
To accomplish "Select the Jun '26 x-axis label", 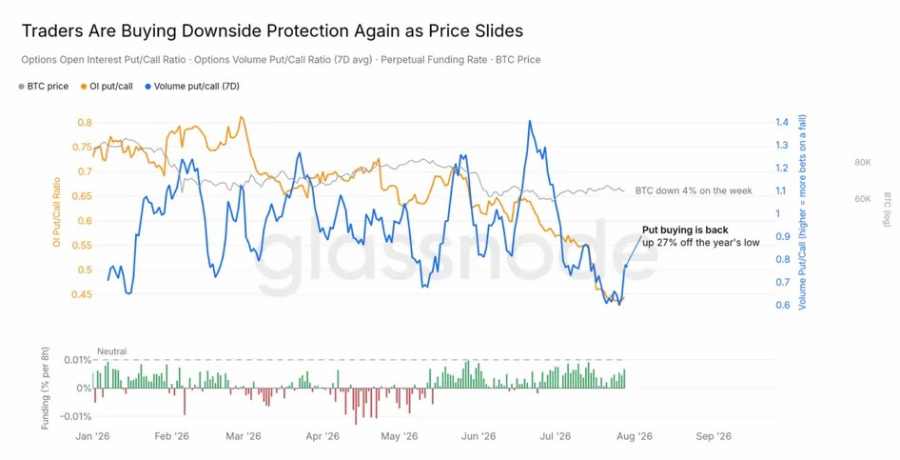I will click(x=478, y=436).
